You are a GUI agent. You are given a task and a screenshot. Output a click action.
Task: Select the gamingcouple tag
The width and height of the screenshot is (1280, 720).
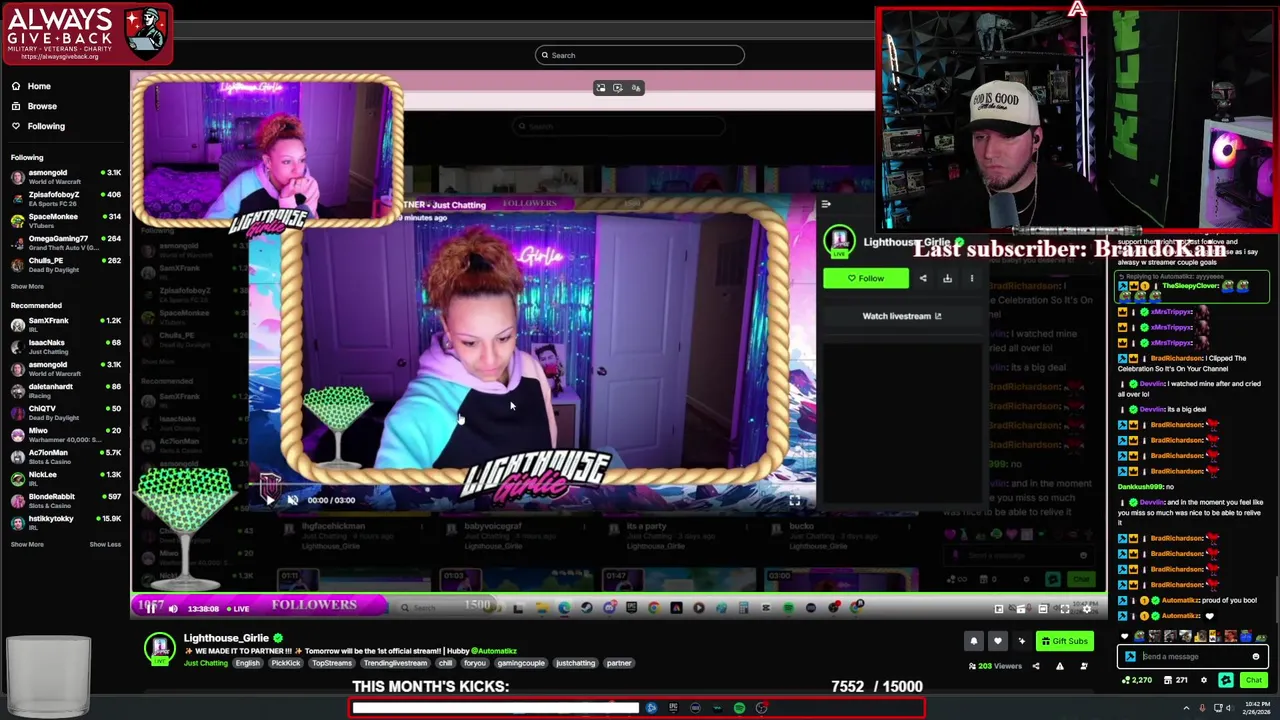(521, 663)
